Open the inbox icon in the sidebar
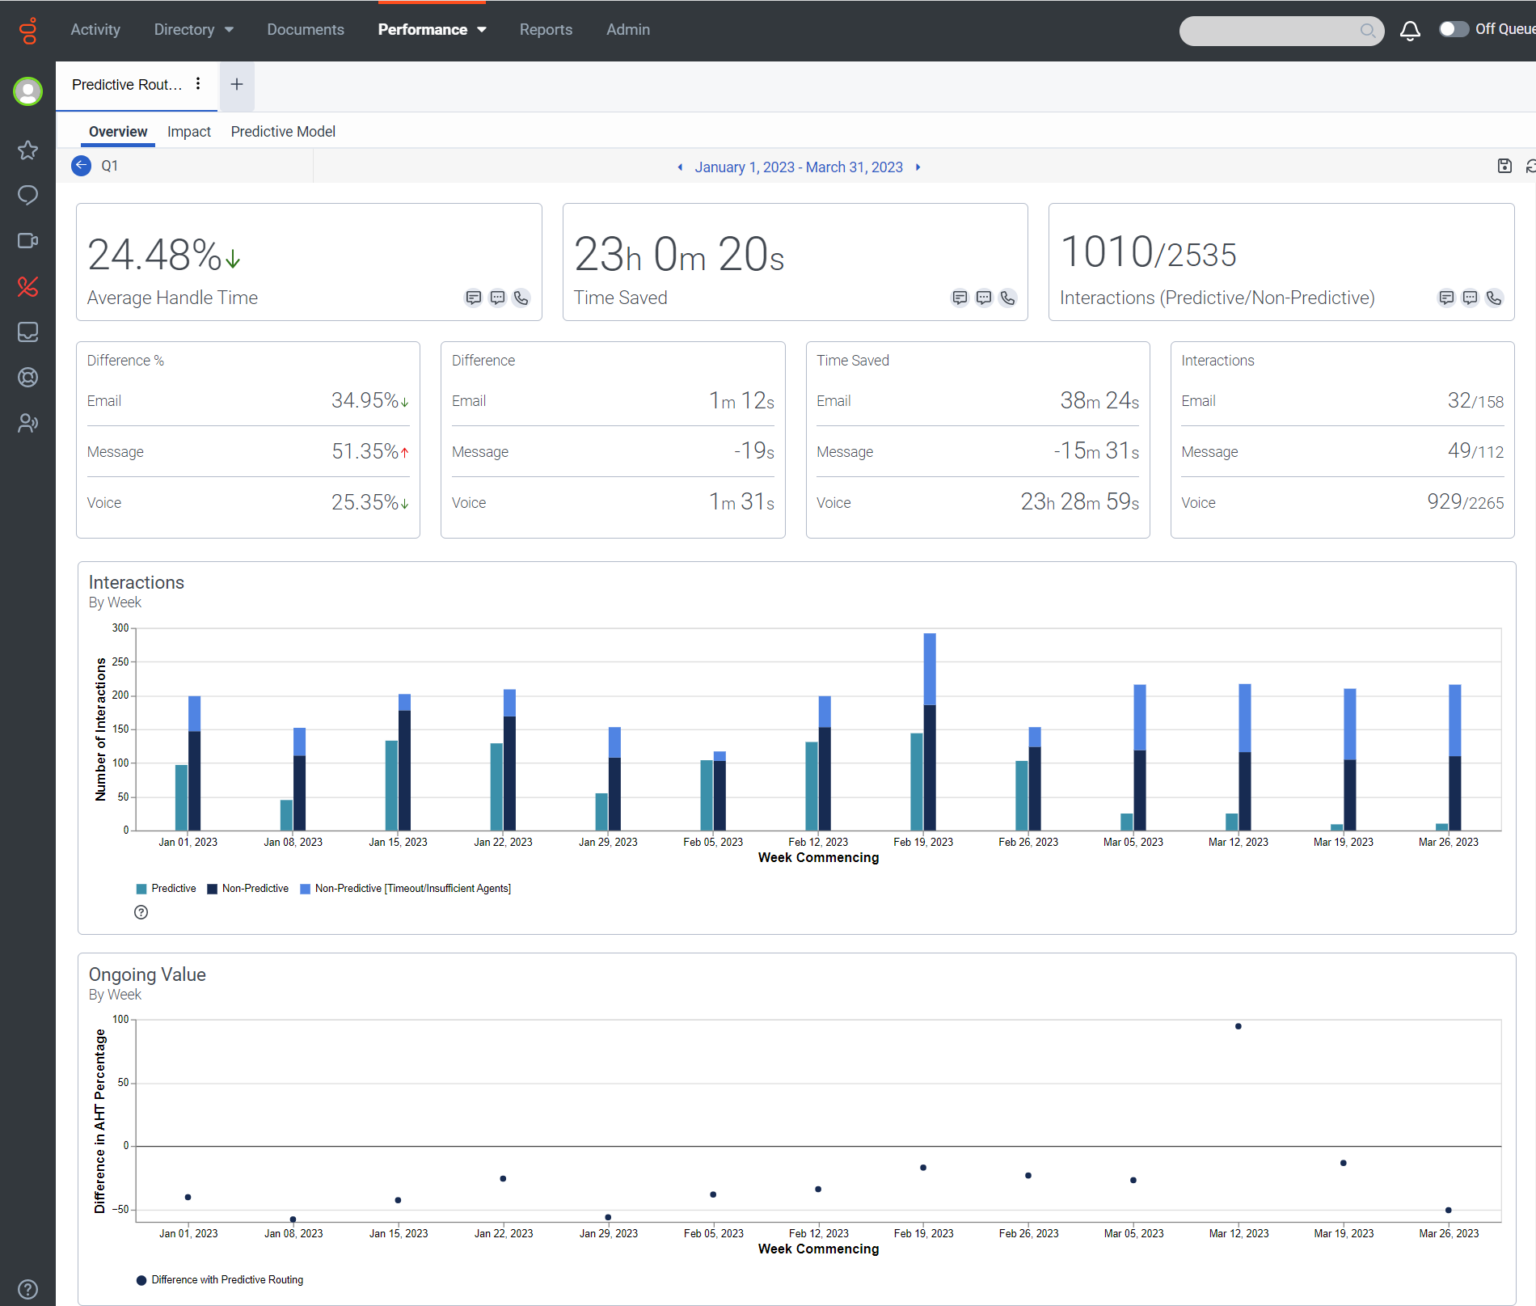Screen dimensions: 1536x1306 tap(27, 332)
